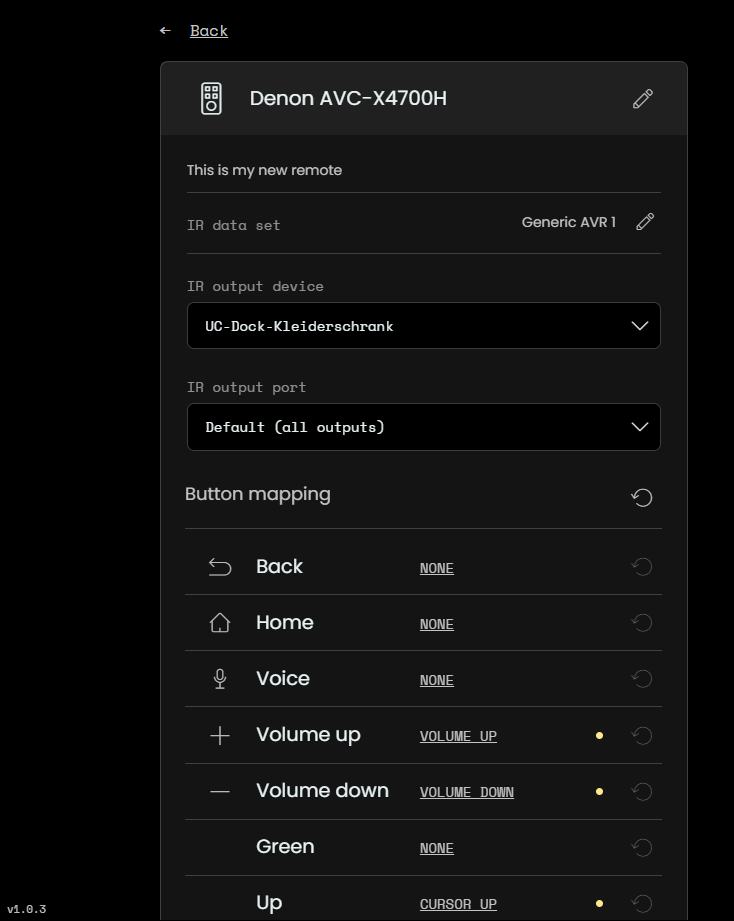
Task: Reset the Green button mapping
Action: click(x=642, y=847)
